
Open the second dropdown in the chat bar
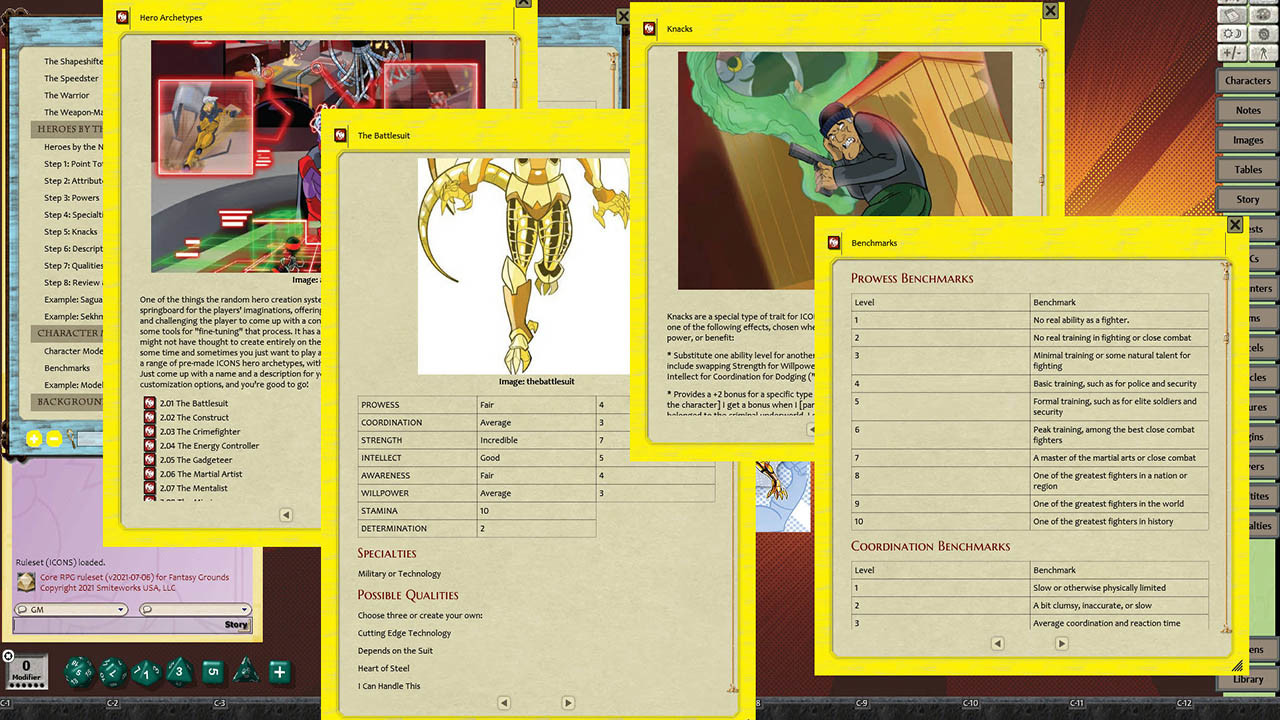pyautogui.click(x=195, y=608)
